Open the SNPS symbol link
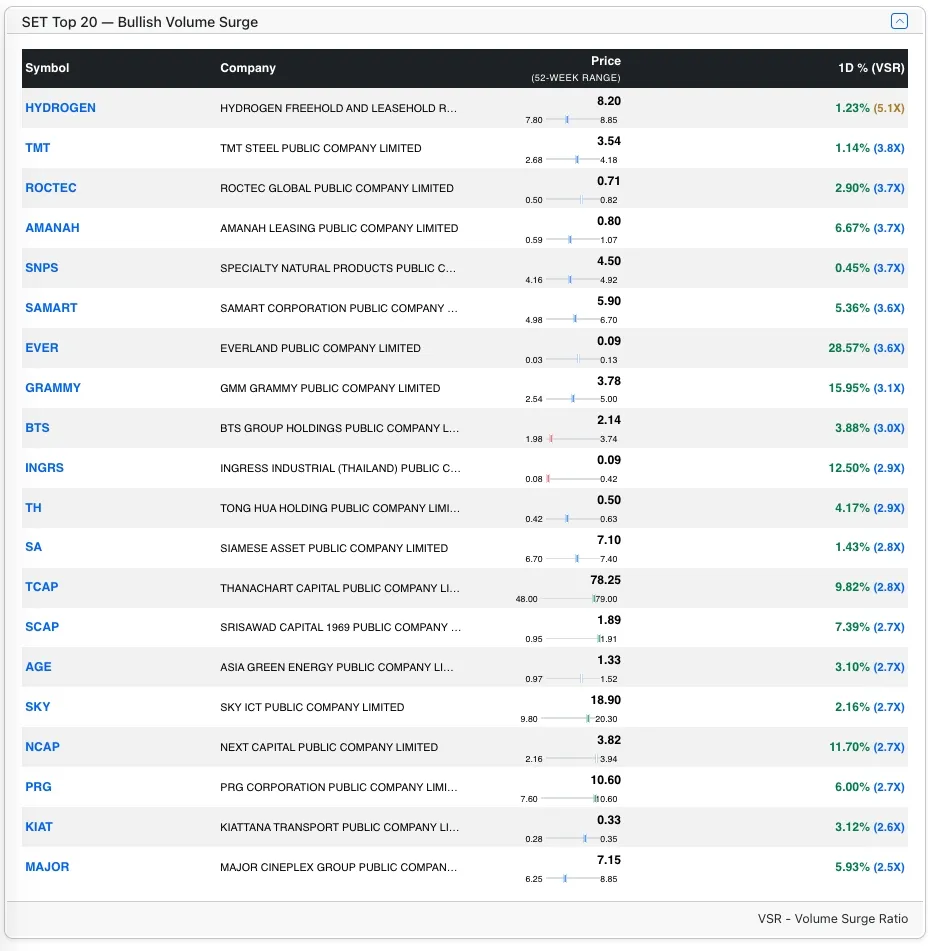The width and height of the screenshot is (932, 951). 41,268
